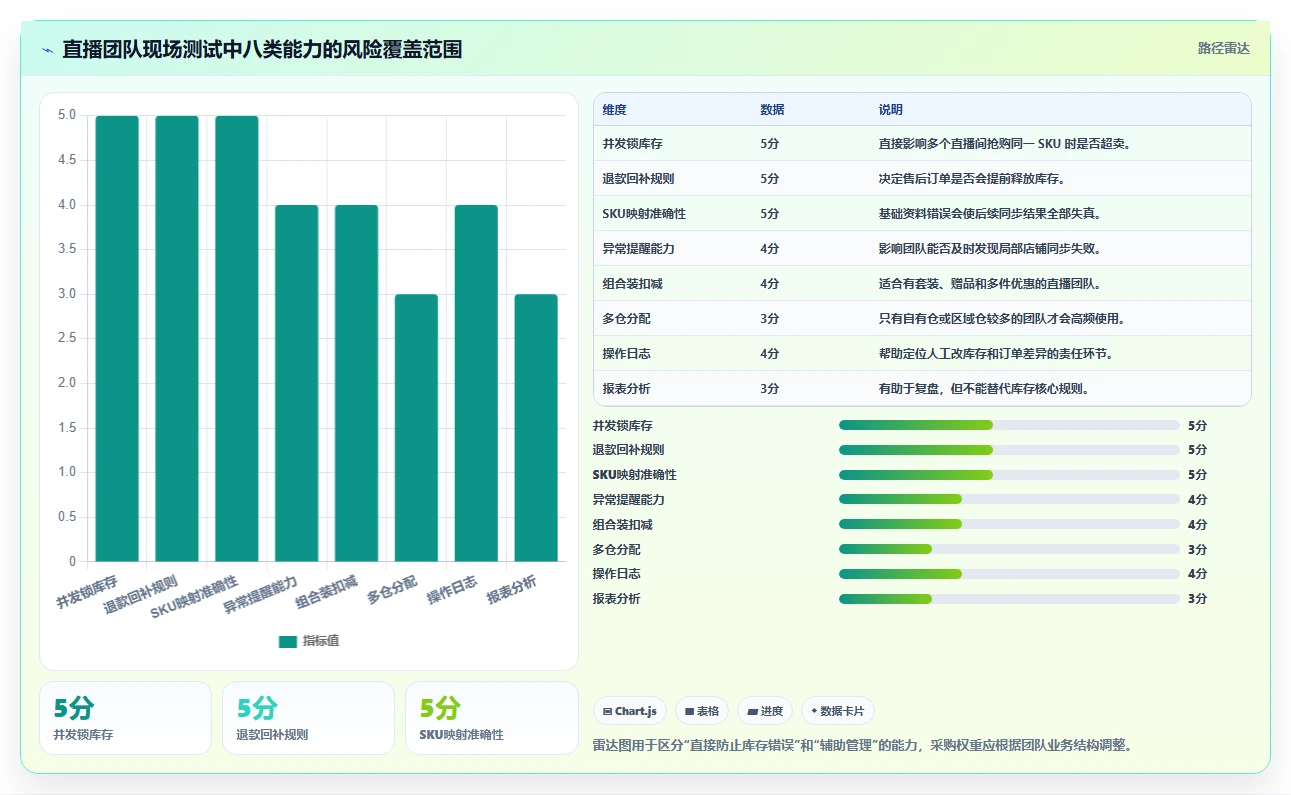Click the 4分 value in 操作日志 table row
Image resolution: width=1291 pixels, height=795 pixels.
769,354
